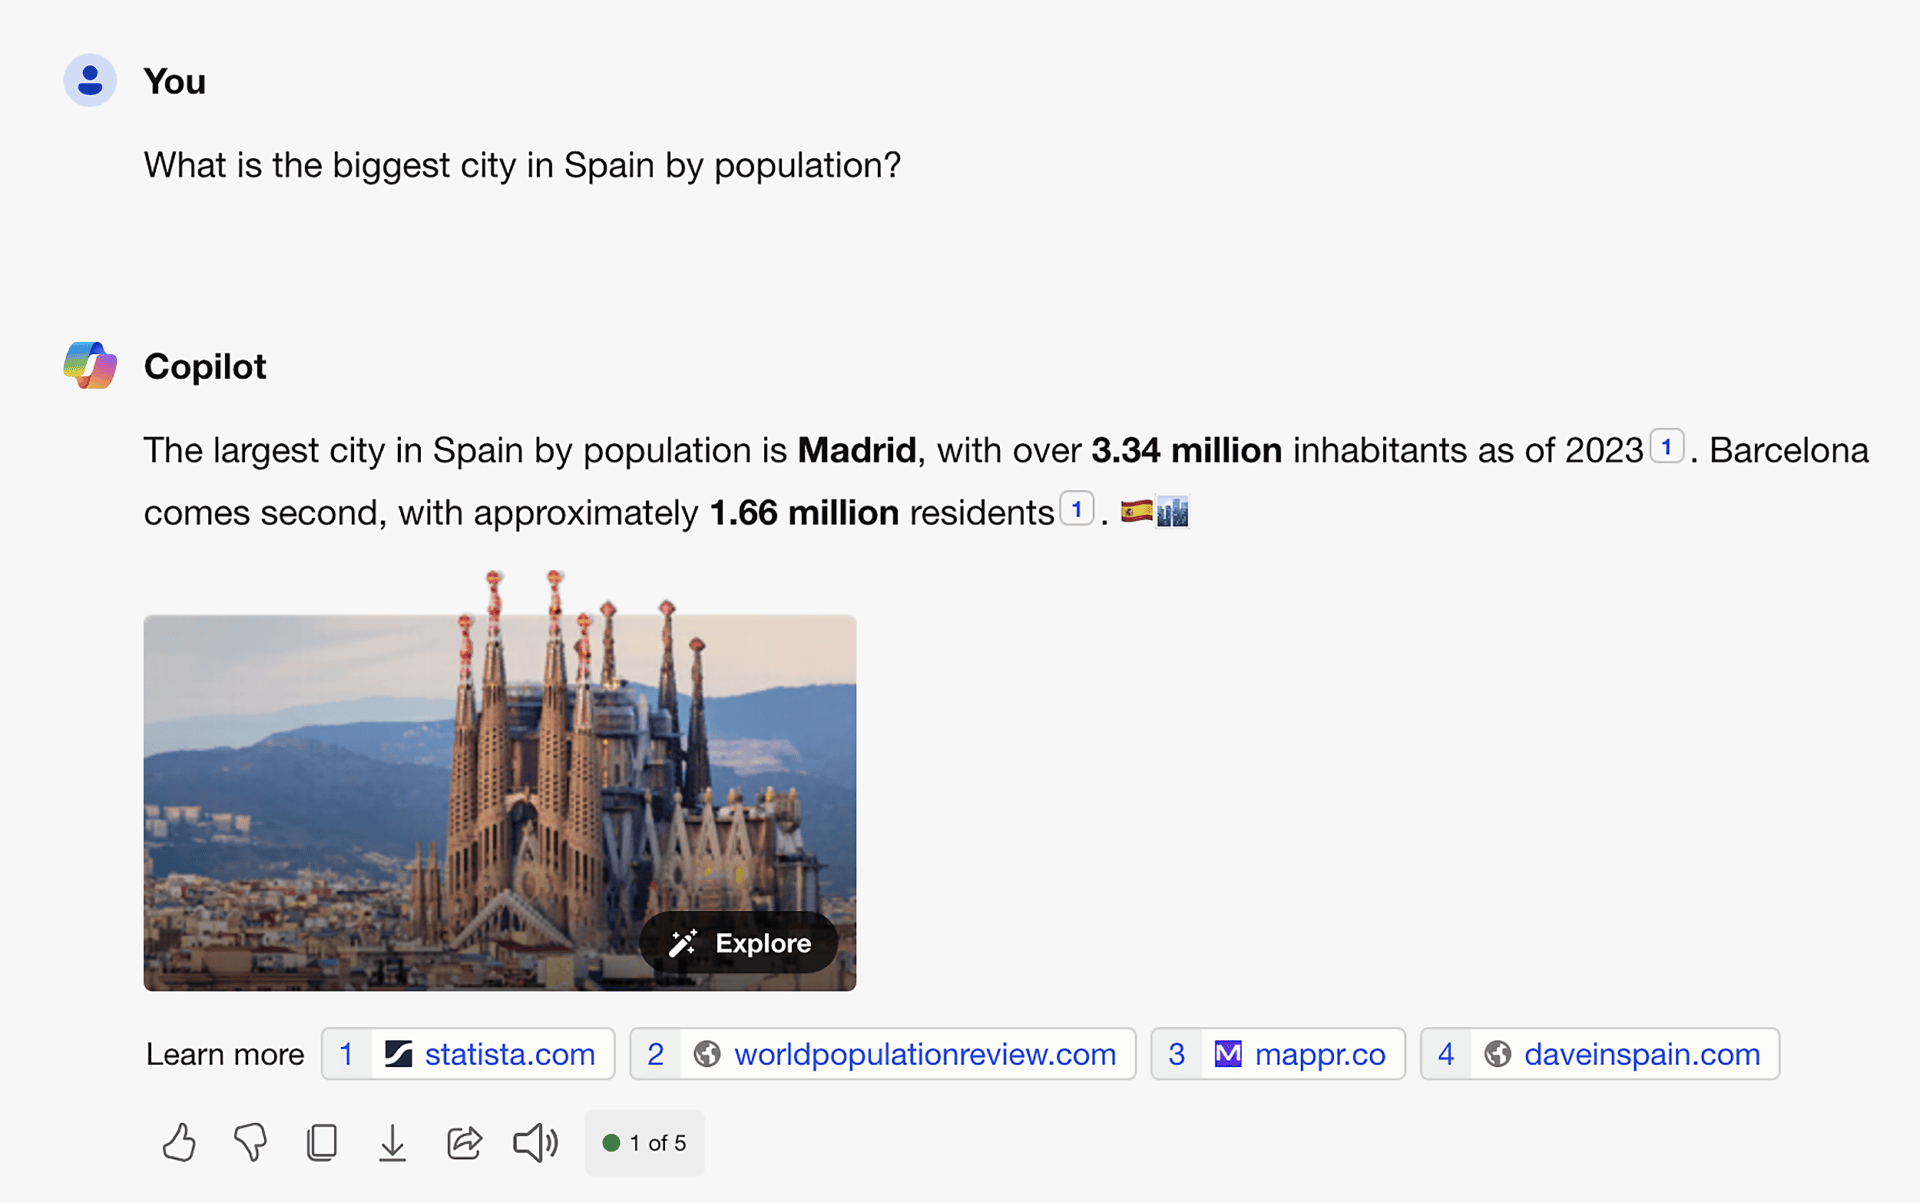The width and height of the screenshot is (1920, 1203).
Task: Click the You user avatar icon
Action: [90, 81]
